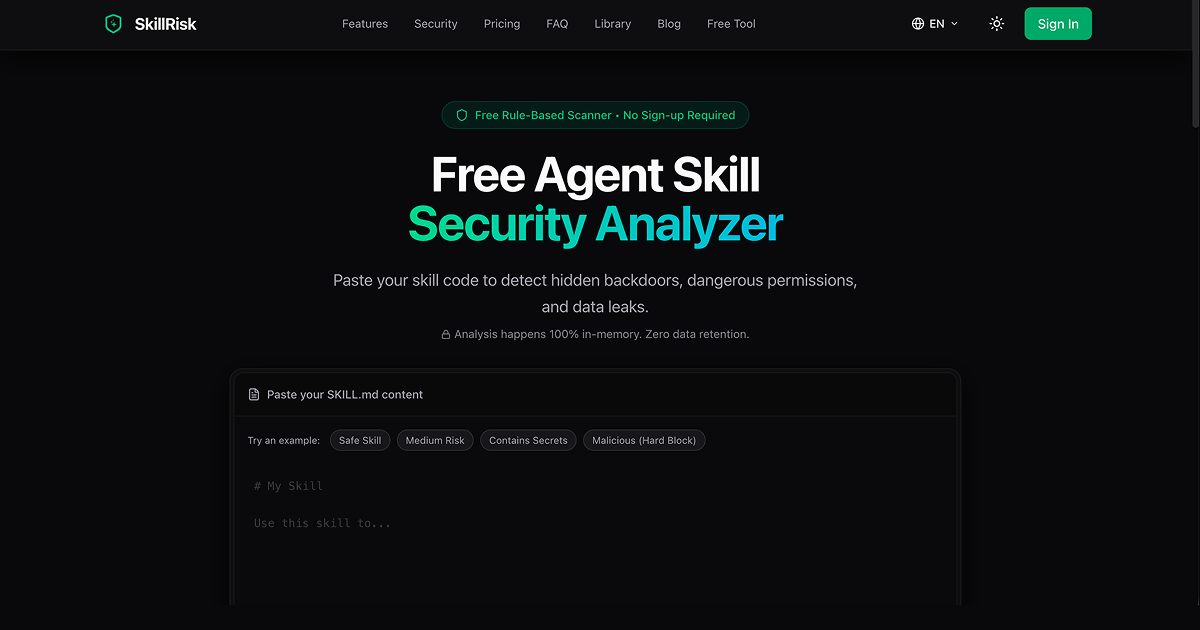
Task: Click the Sign In button
Action: click(1058, 23)
